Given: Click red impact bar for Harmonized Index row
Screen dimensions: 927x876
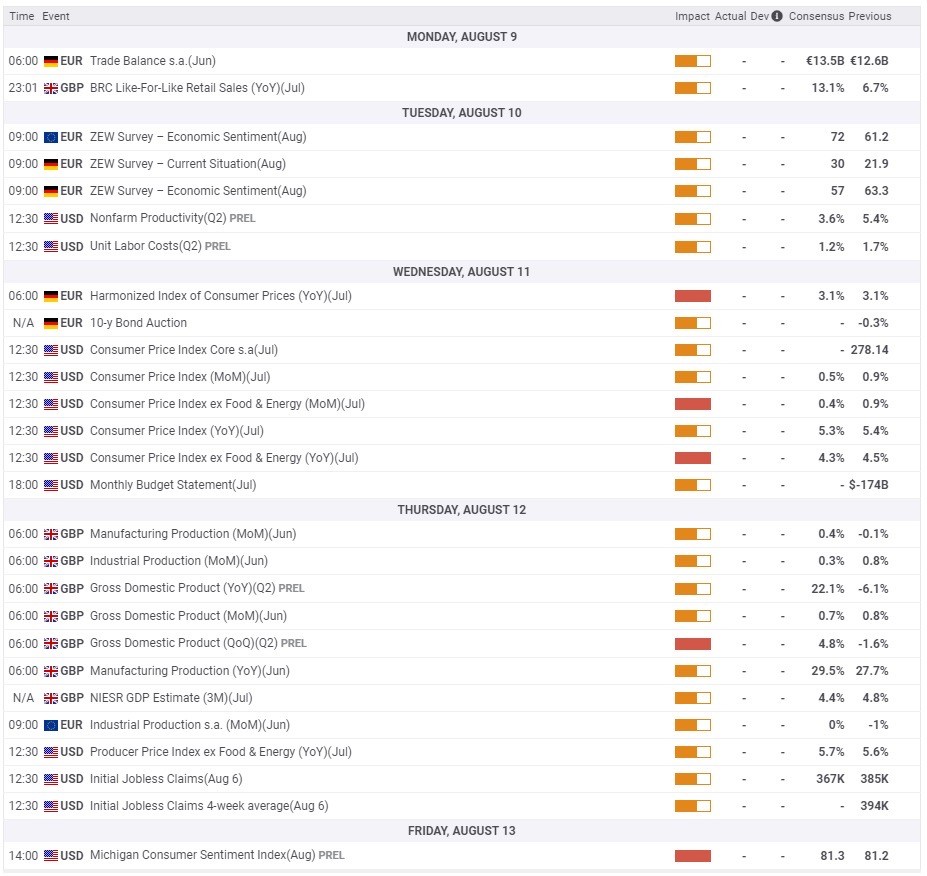Looking at the screenshot, I should click(x=692, y=296).
